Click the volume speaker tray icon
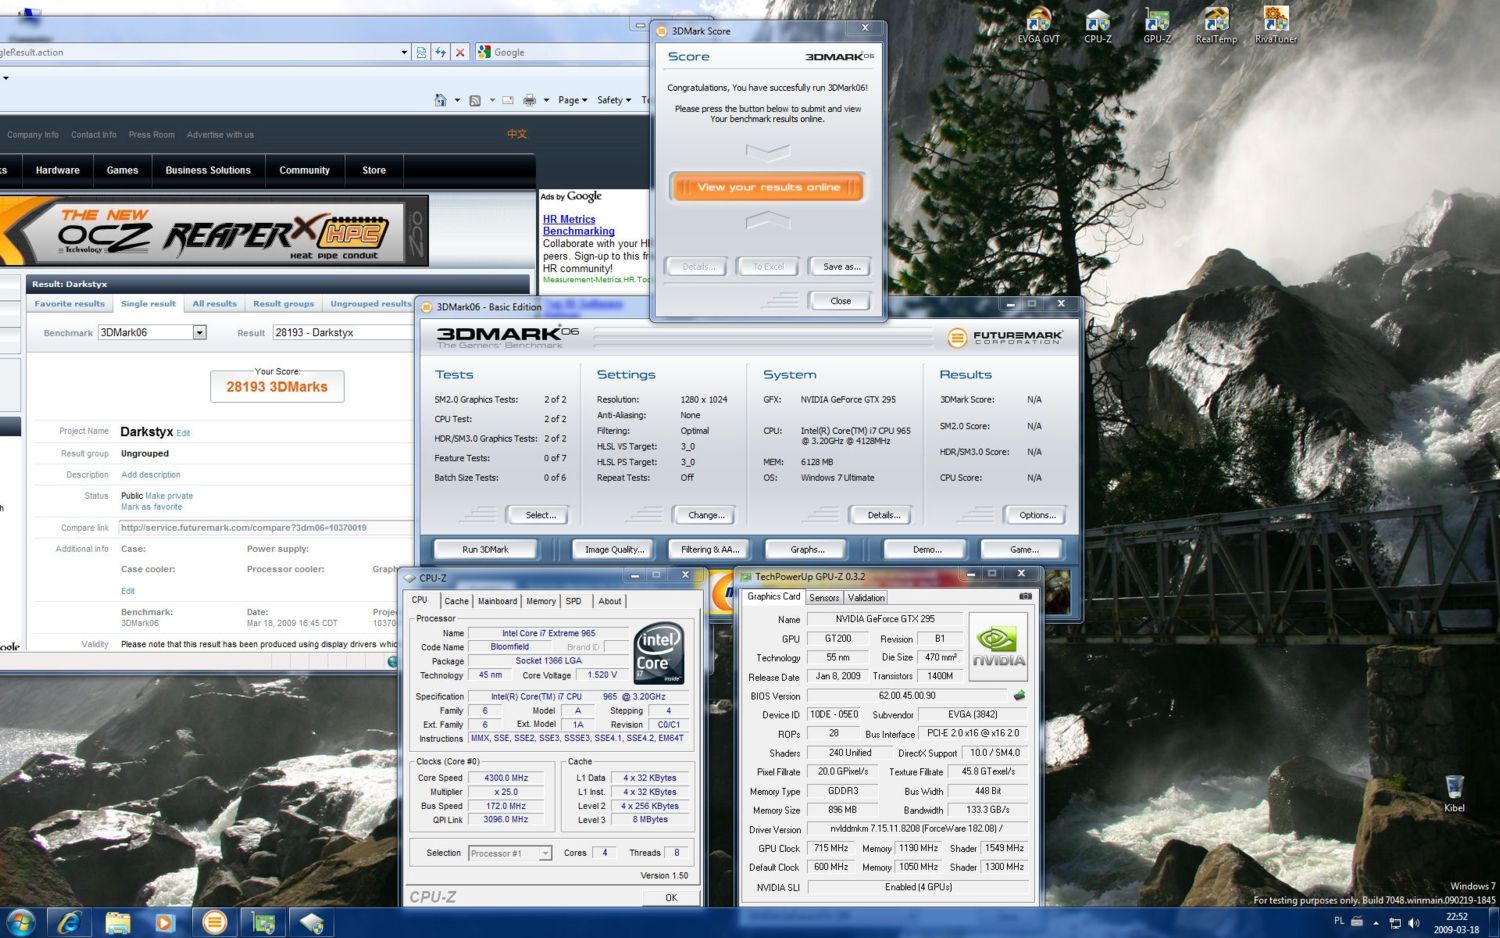This screenshot has height=938, width=1500. [x=1414, y=923]
